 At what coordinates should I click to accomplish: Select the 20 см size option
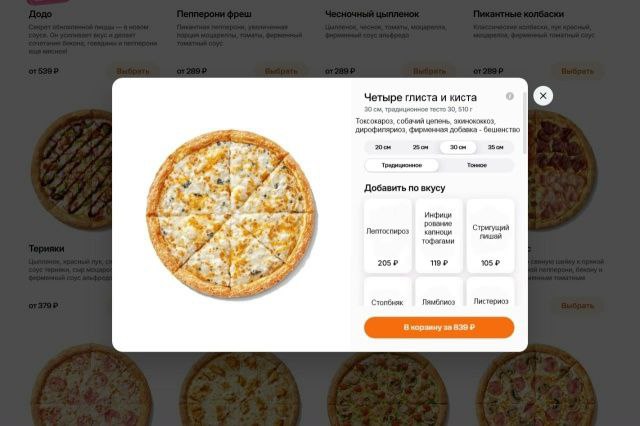pyautogui.click(x=382, y=147)
